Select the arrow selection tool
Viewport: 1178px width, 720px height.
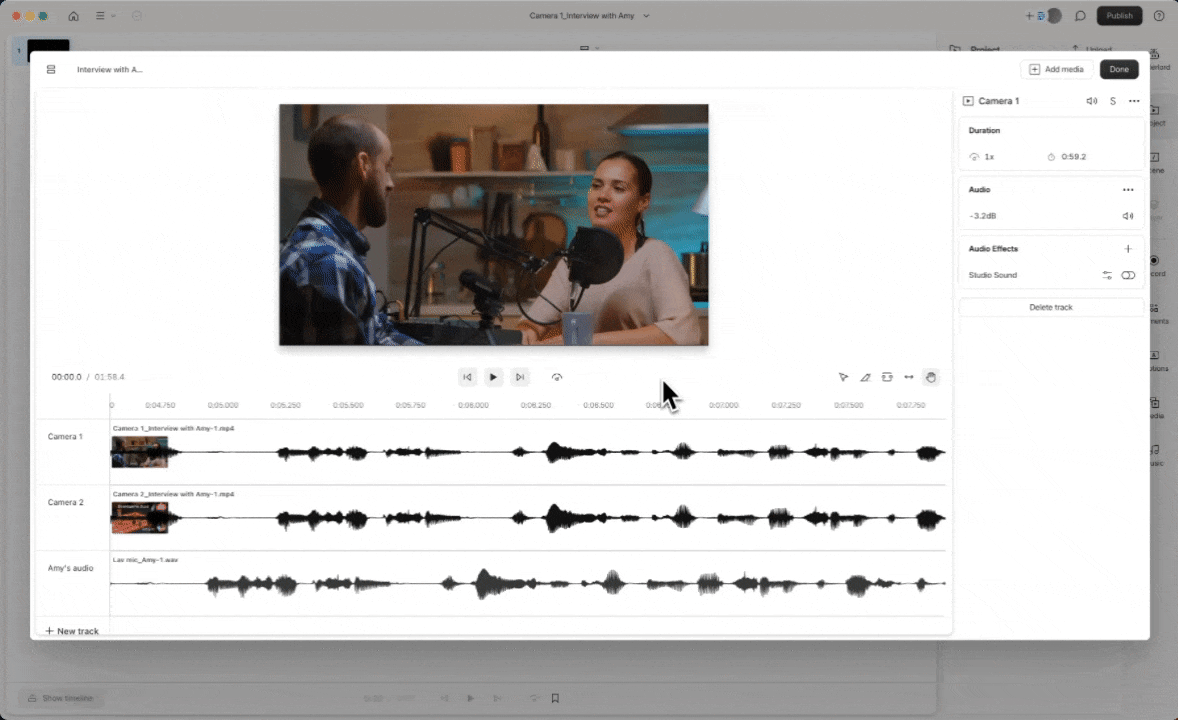843,377
